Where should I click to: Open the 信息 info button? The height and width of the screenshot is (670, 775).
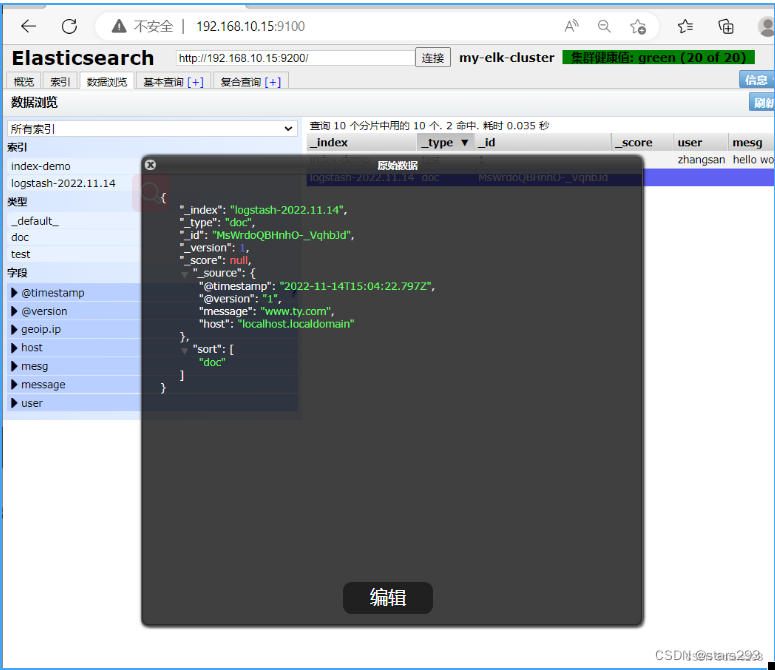[x=757, y=80]
